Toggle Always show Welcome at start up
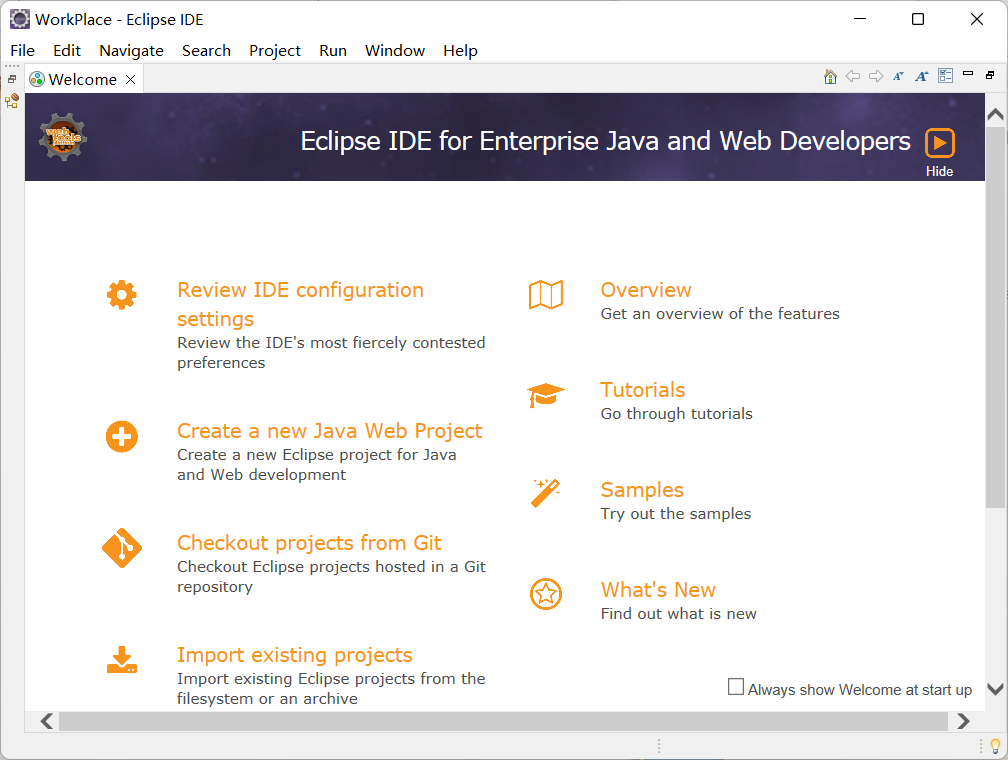Screen dimensions: 1008x760 [735, 687]
